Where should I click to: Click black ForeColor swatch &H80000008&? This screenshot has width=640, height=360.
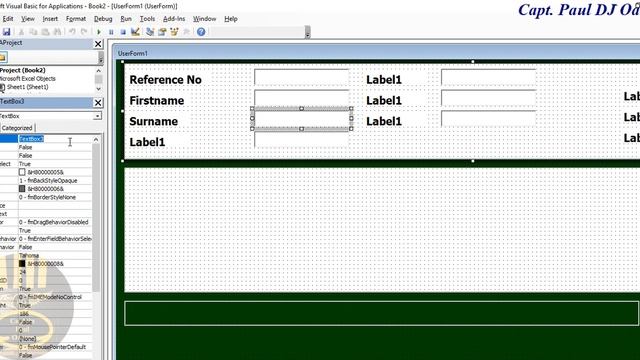[22, 264]
